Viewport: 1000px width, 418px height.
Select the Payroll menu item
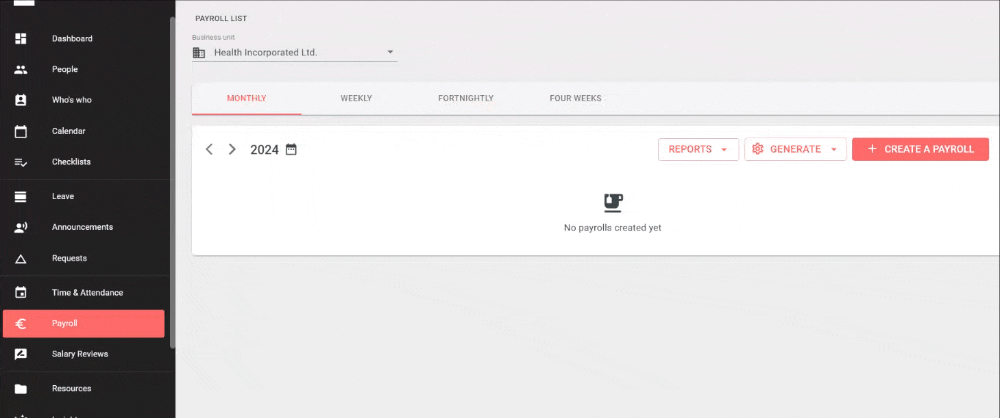tap(84, 324)
